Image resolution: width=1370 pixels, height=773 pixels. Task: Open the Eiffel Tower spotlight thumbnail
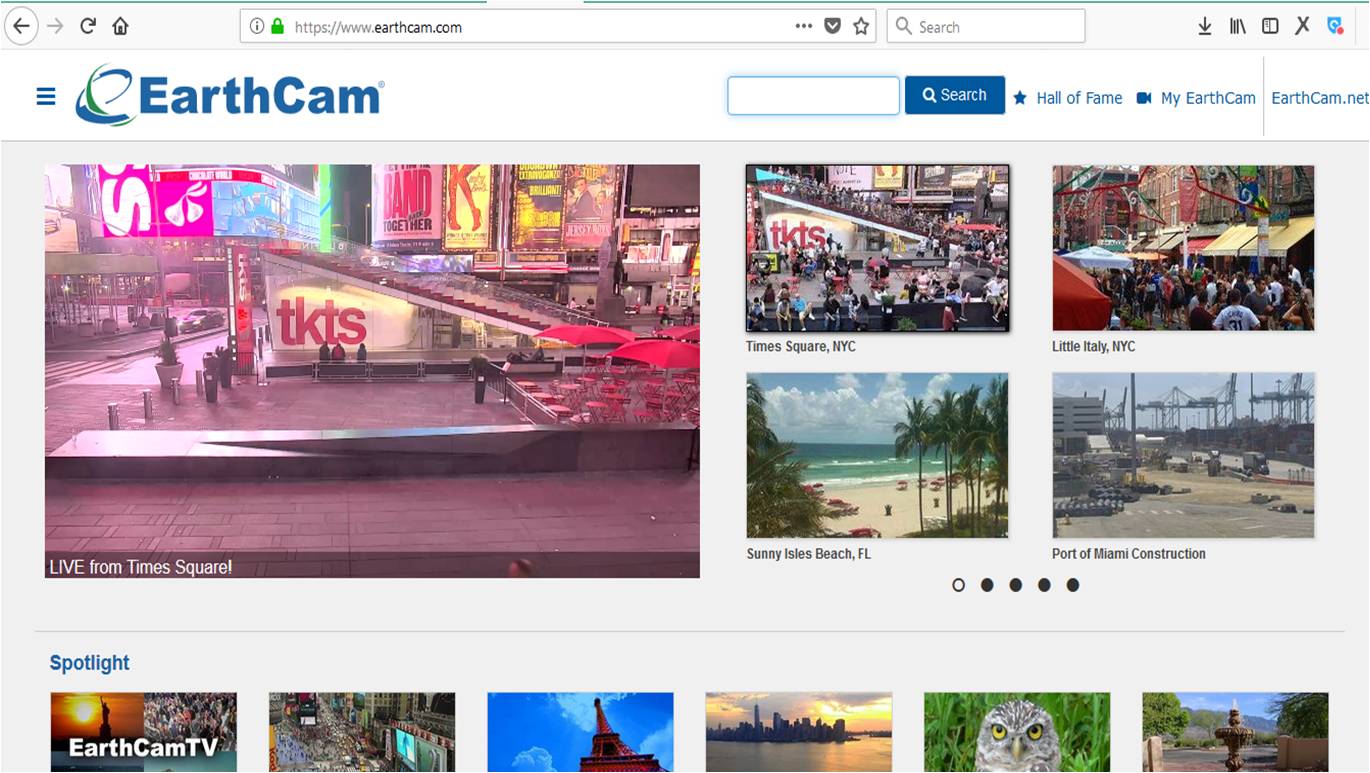pyautogui.click(x=580, y=732)
